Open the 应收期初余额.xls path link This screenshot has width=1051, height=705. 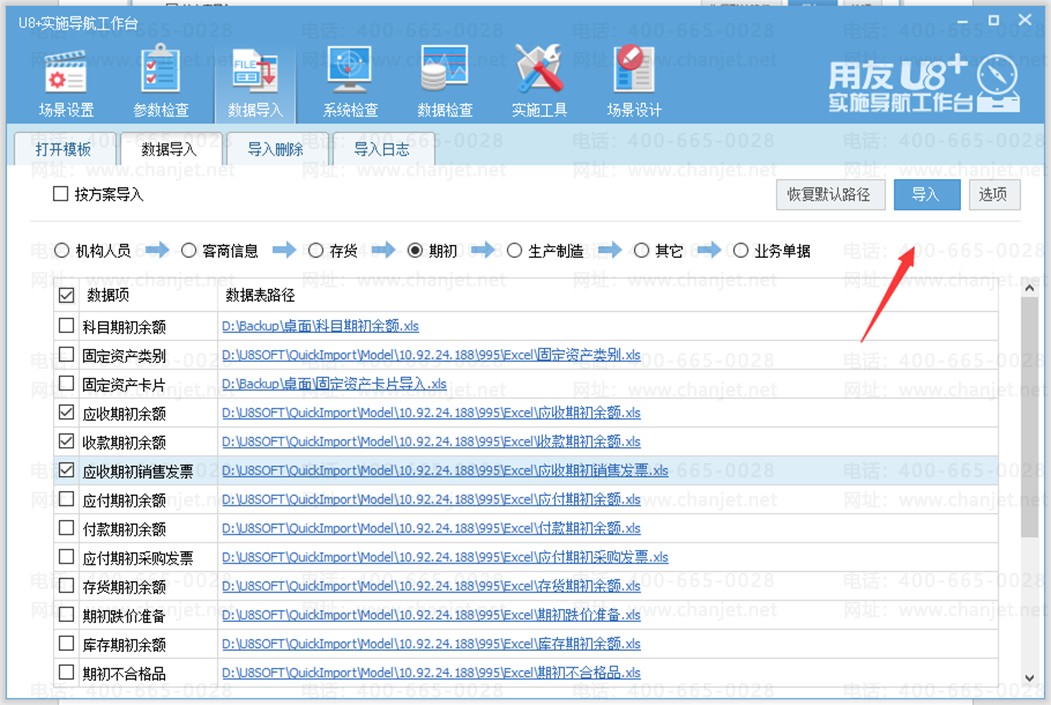(431, 413)
